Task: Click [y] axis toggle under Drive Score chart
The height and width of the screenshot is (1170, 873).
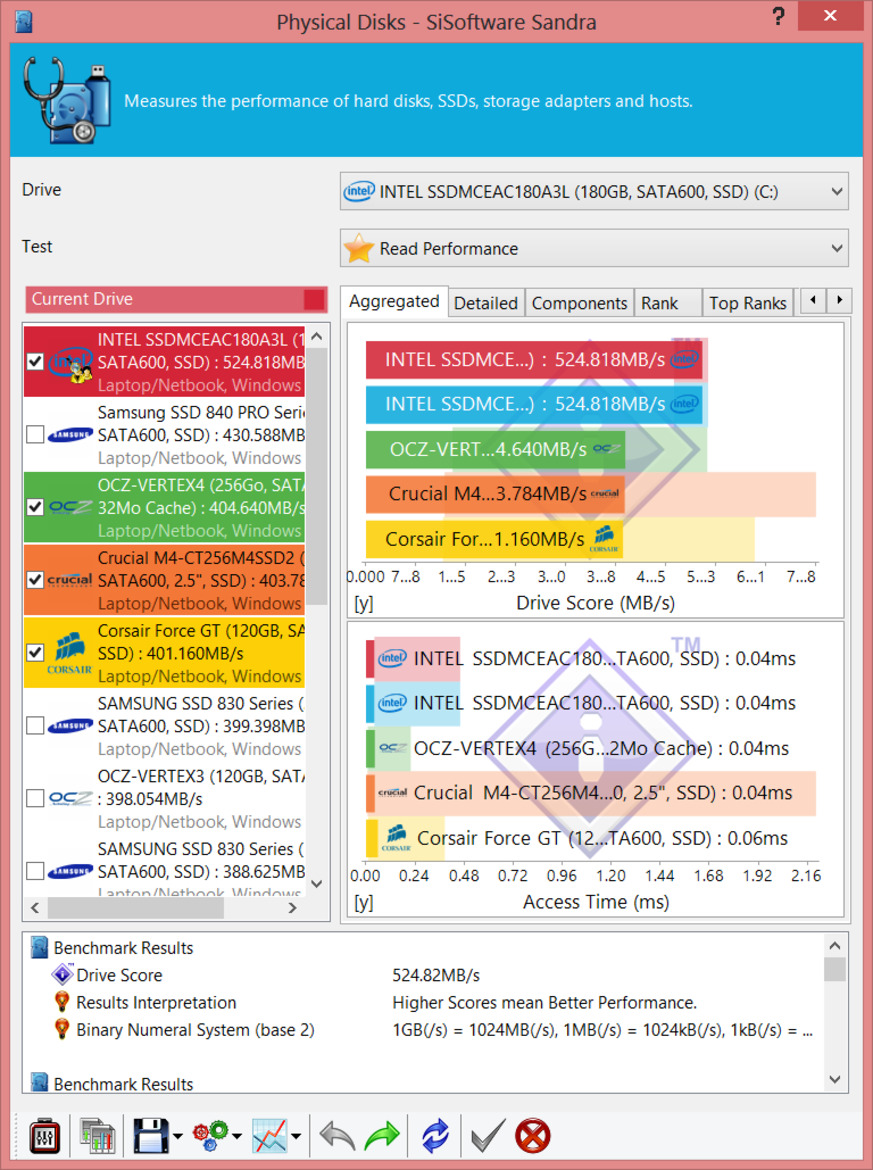Action: tap(363, 603)
